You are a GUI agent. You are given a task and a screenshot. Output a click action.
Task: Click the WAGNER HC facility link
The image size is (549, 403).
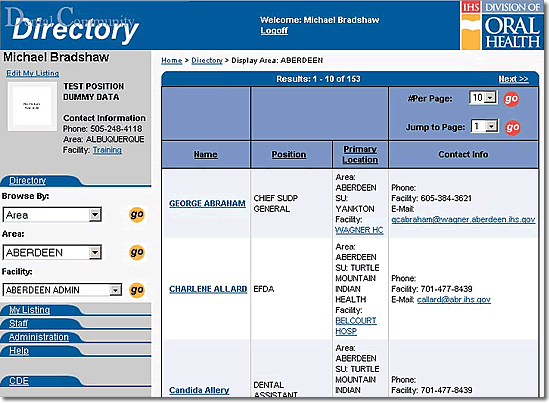(x=359, y=230)
